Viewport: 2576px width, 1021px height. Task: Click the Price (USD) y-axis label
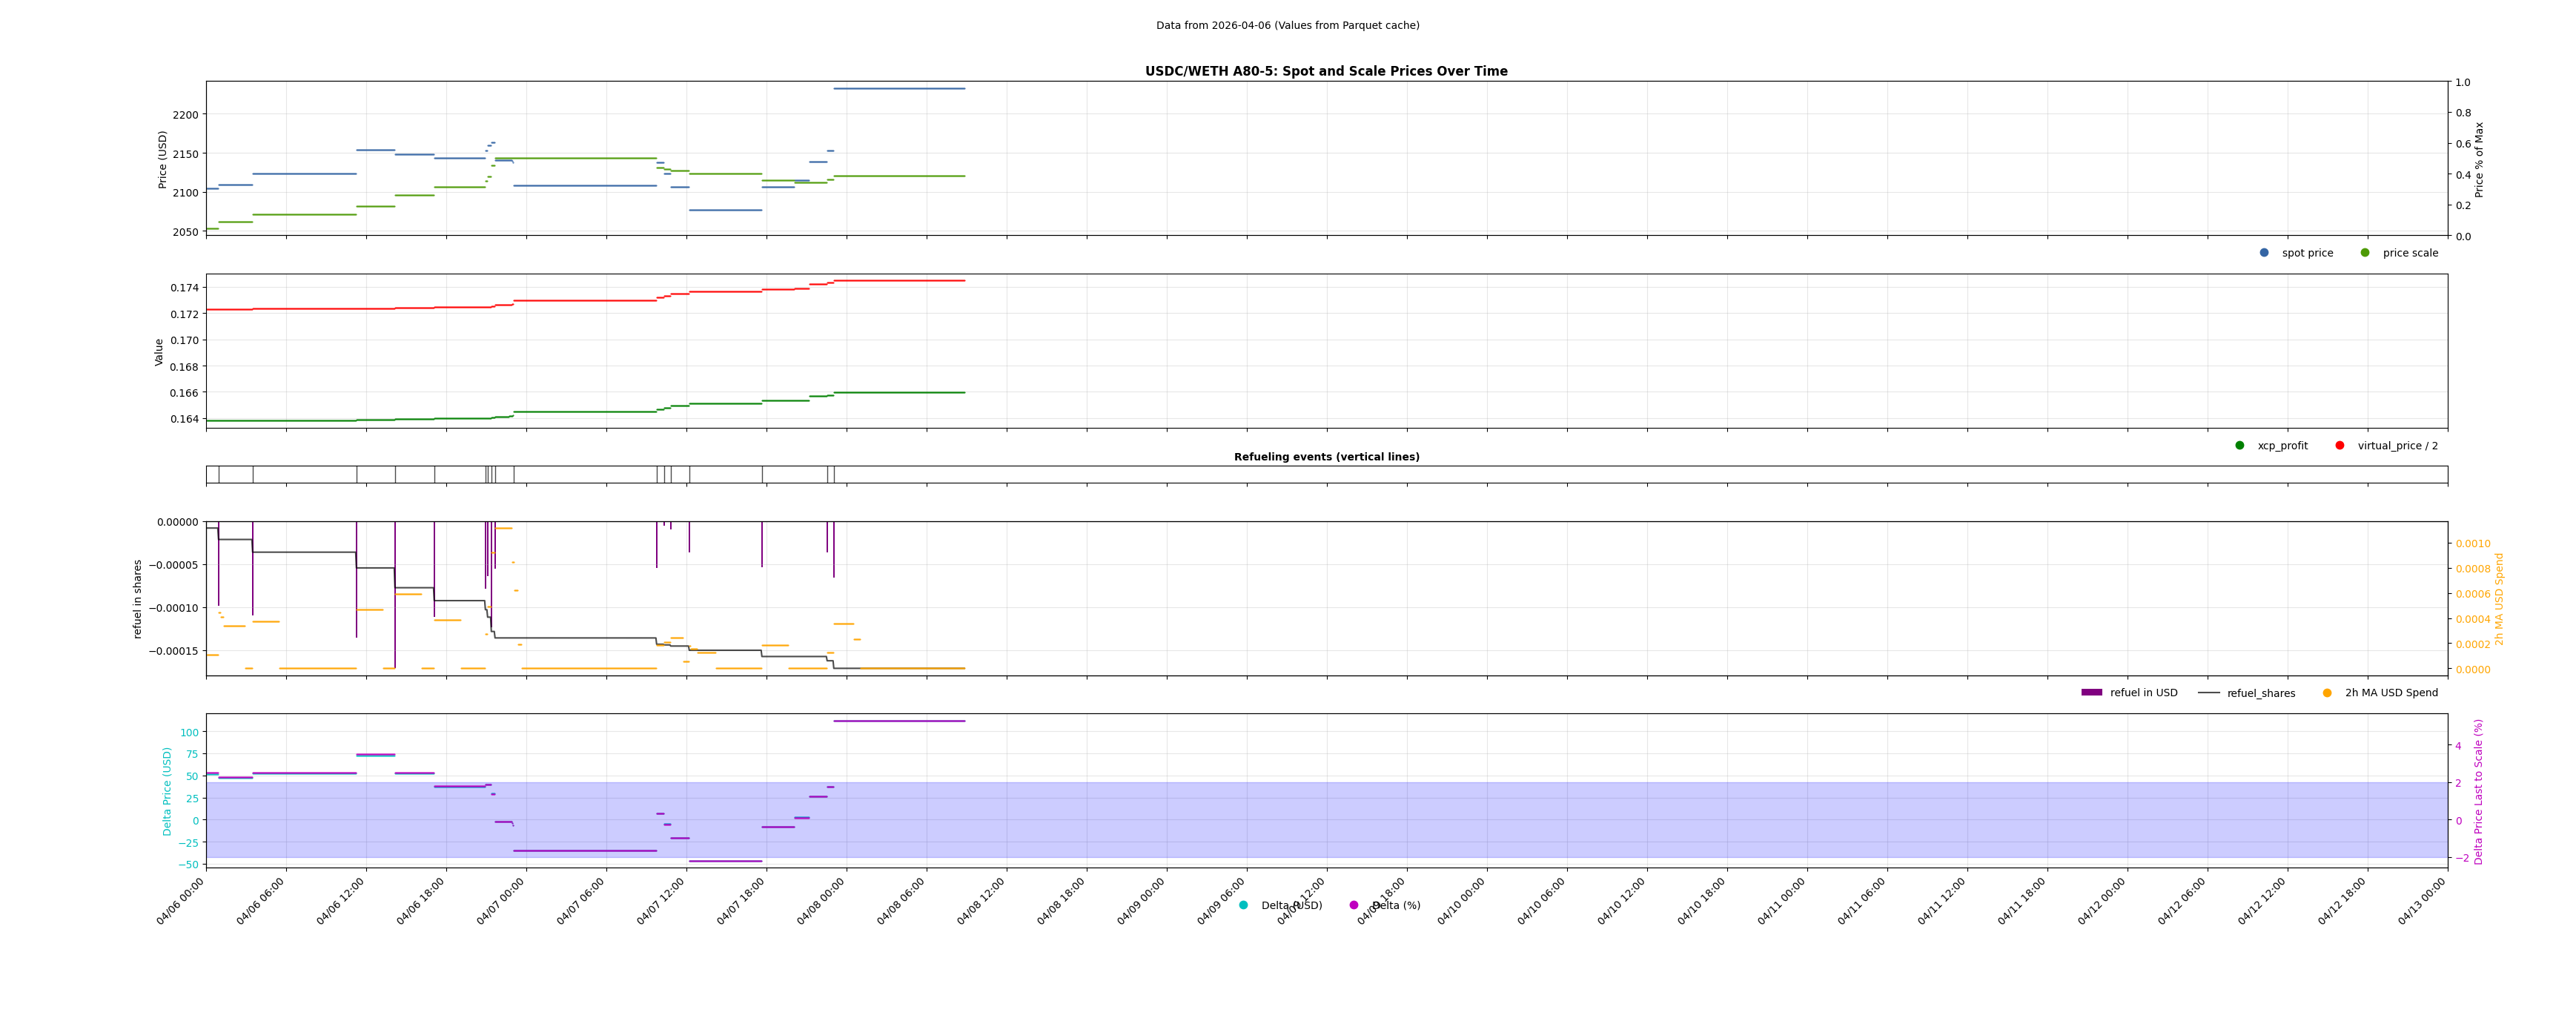coord(163,159)
